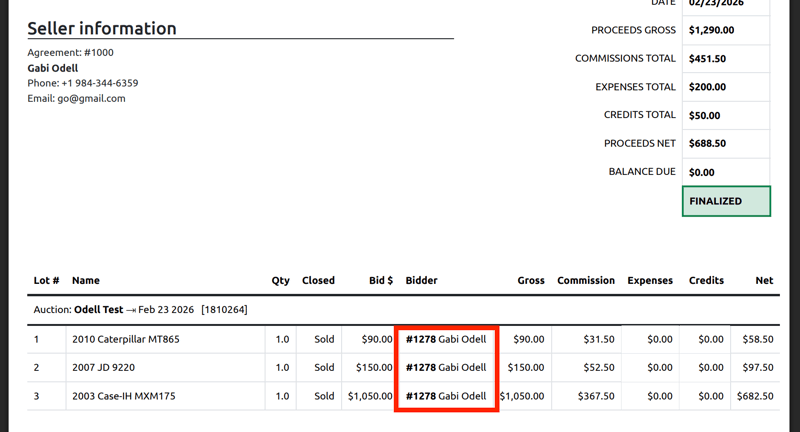This screenshot has height=432, width=800.
Task: Click the PROCEEDS NET label
Action: [640, 143]
